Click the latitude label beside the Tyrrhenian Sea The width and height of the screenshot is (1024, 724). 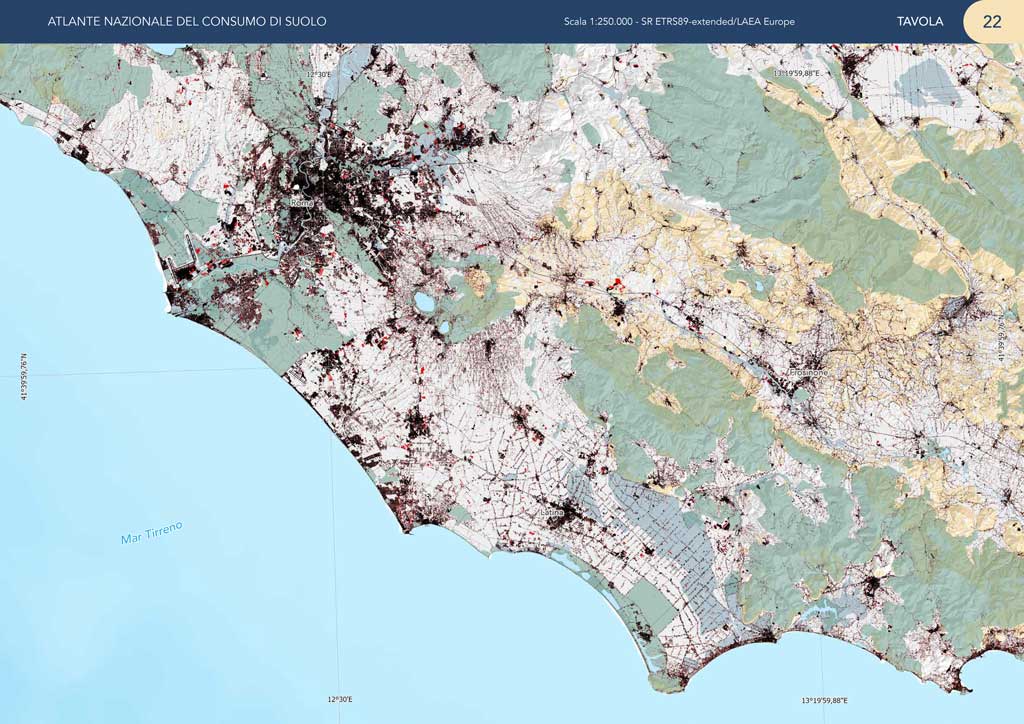24,376
